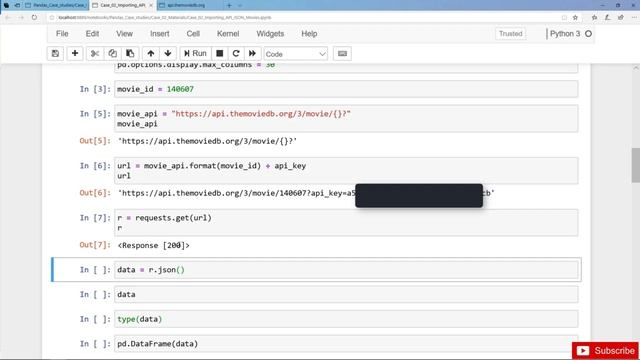Move selected cell up arrow

[151, 53]
